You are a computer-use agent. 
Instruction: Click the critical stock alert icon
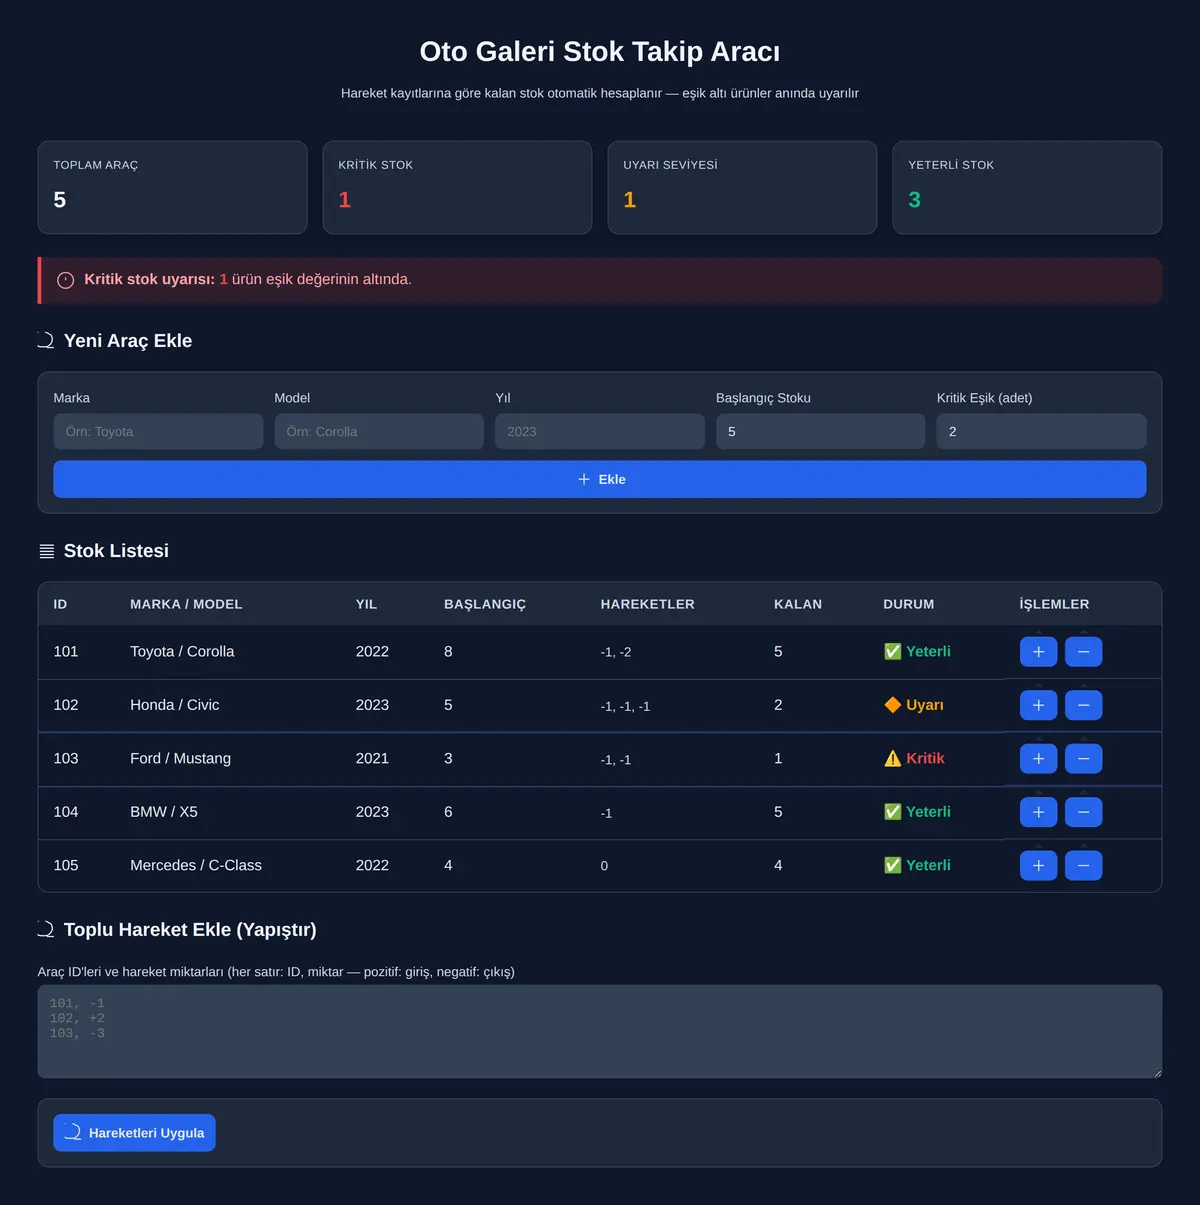click(x=66, y=280)
